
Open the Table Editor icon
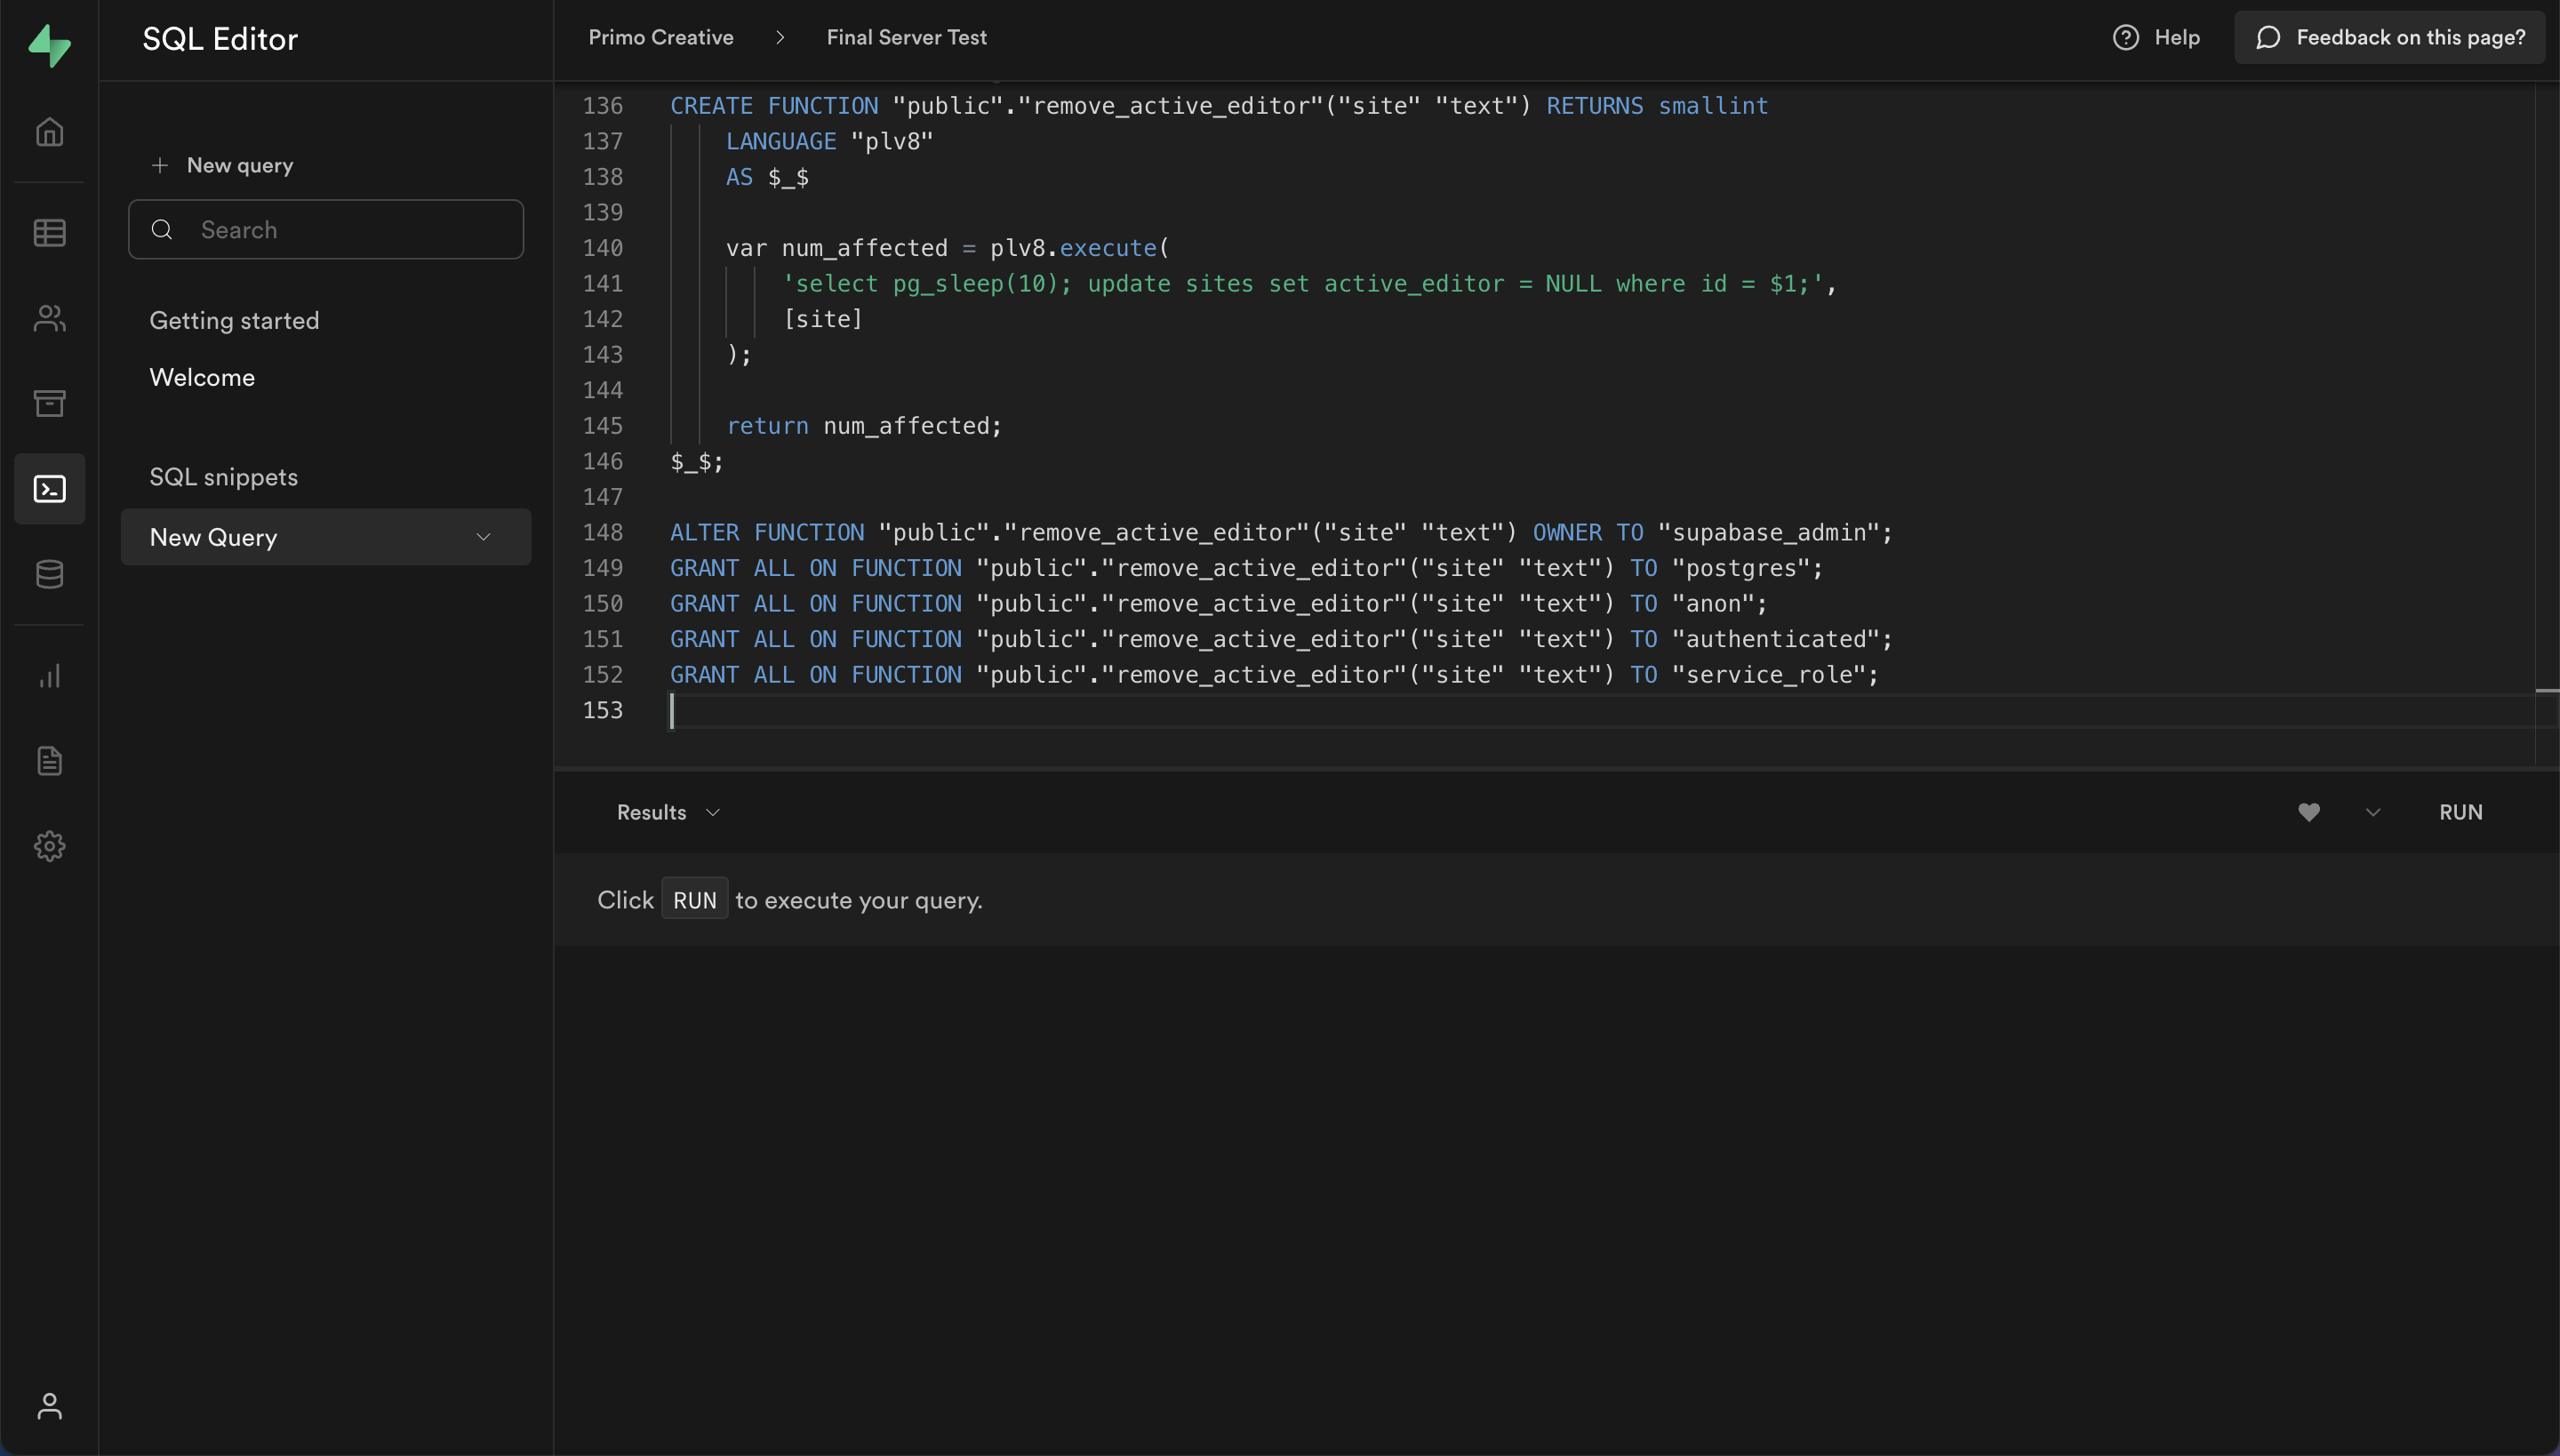pyautogui.click(x=49, y=233)
